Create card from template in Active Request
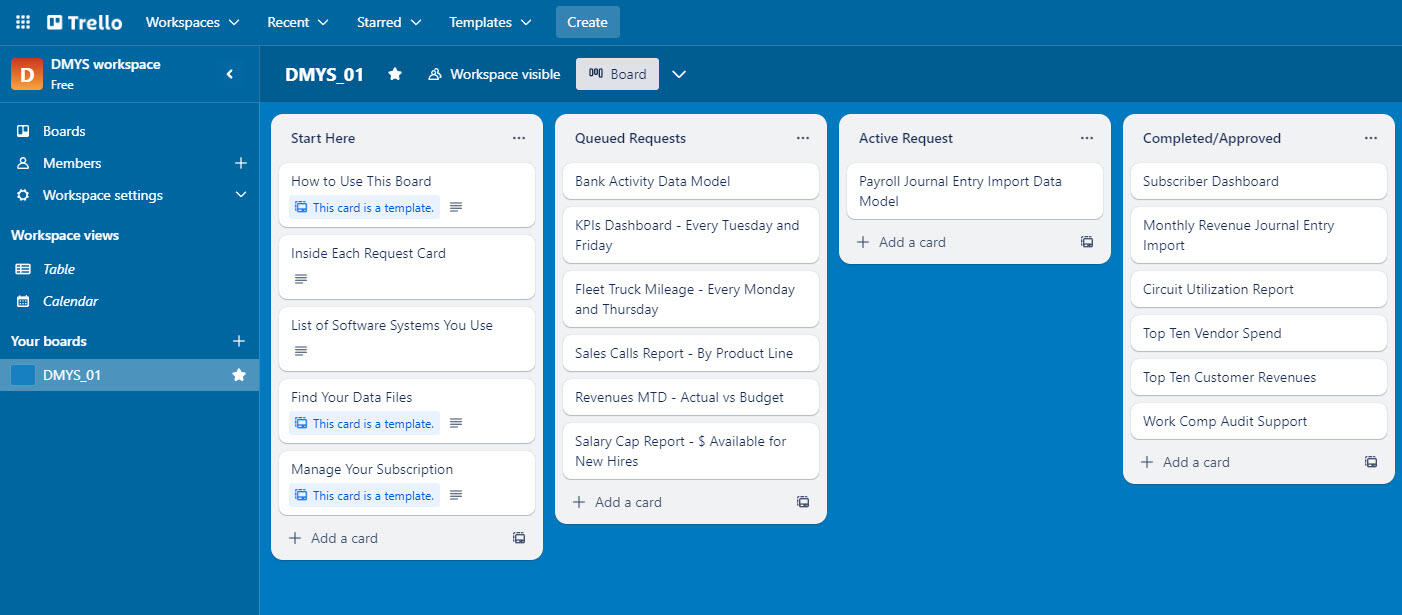This screenshot has height=615, width=1402. [x=1086, y=242]
